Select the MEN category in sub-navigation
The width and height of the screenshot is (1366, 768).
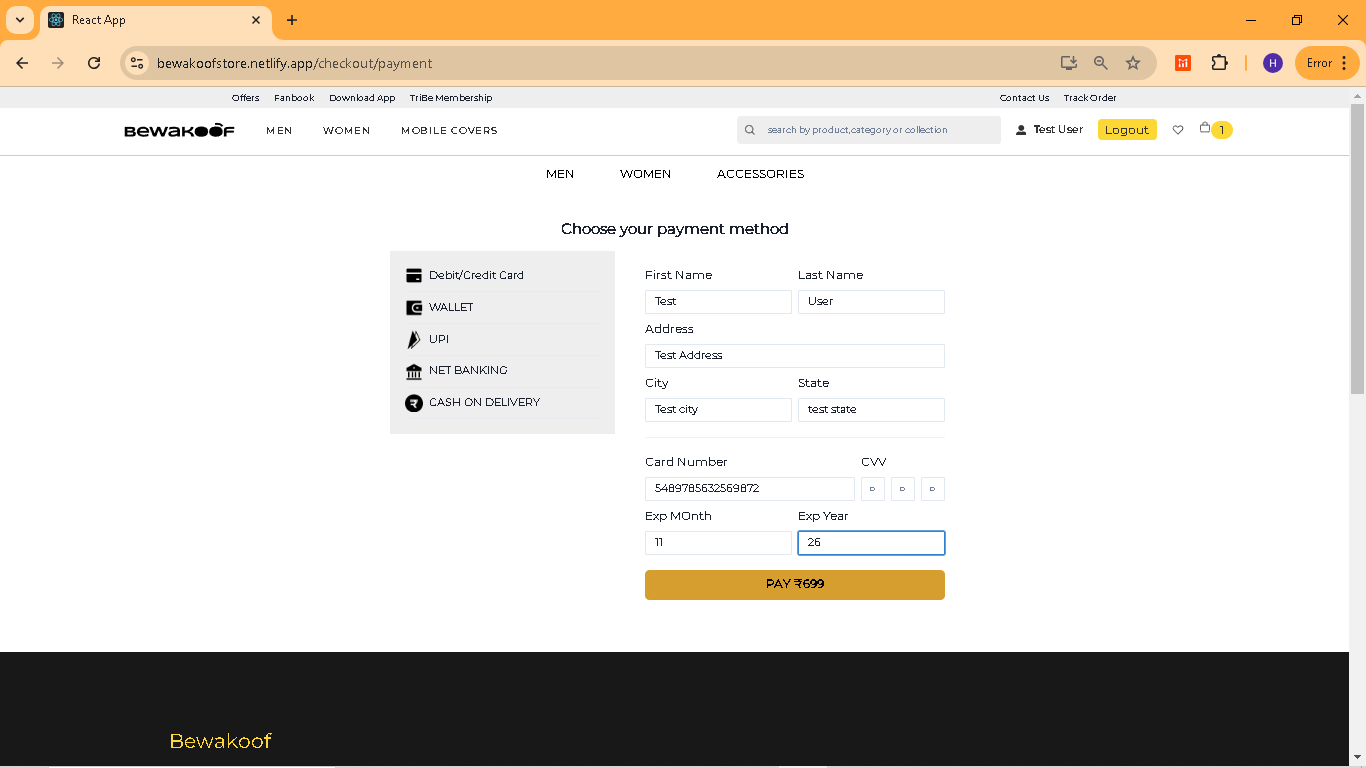tap(560, 174)
